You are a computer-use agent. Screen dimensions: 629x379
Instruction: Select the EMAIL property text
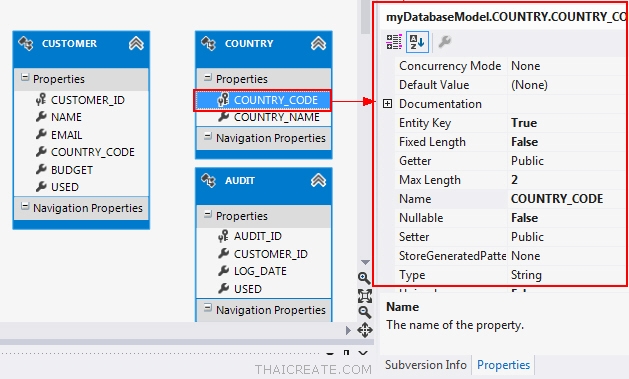tap(67, 135)
